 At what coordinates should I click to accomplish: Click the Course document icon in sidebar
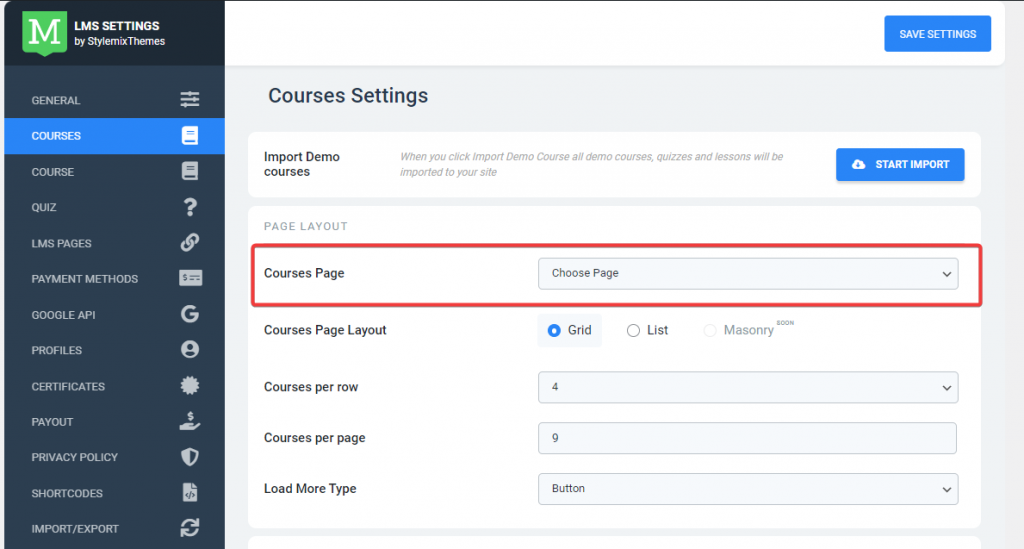pos(190,171)
